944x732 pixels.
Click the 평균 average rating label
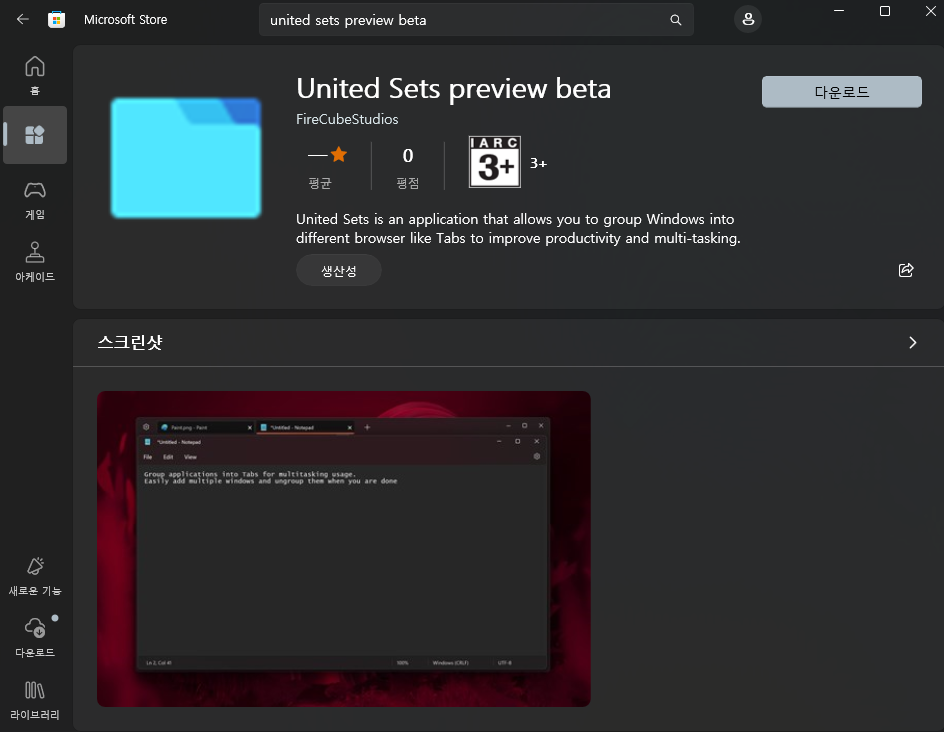[320, 183]
